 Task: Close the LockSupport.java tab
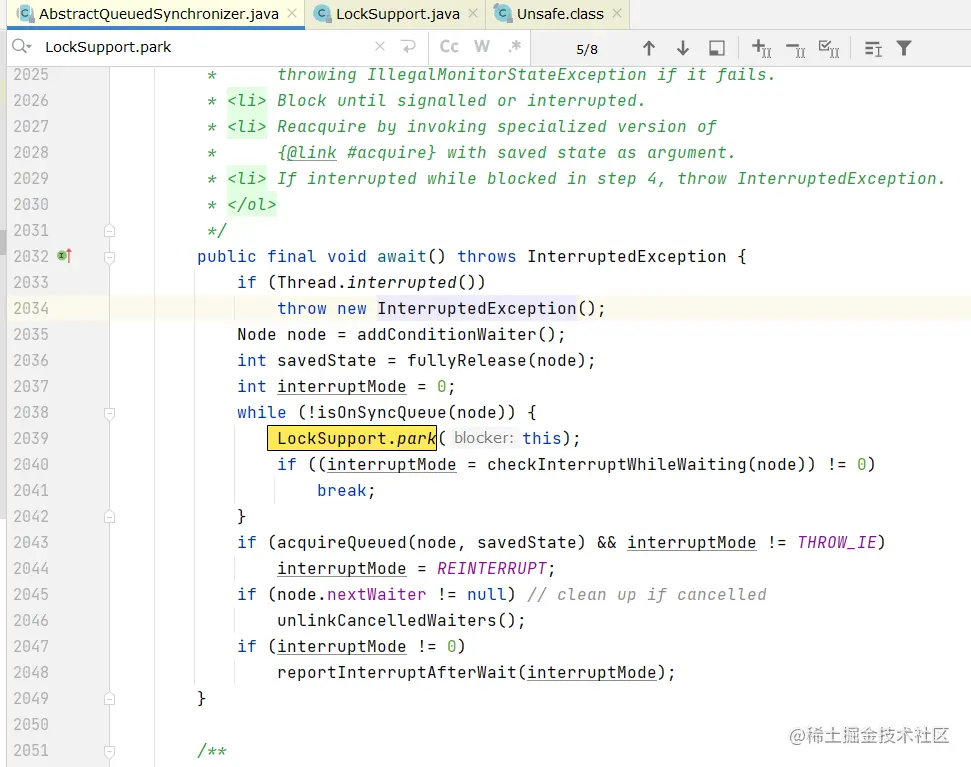tap(473, 13)
